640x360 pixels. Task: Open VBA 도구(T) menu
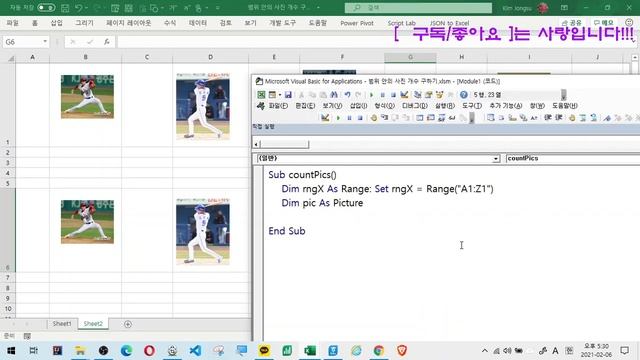pos(472,106)
